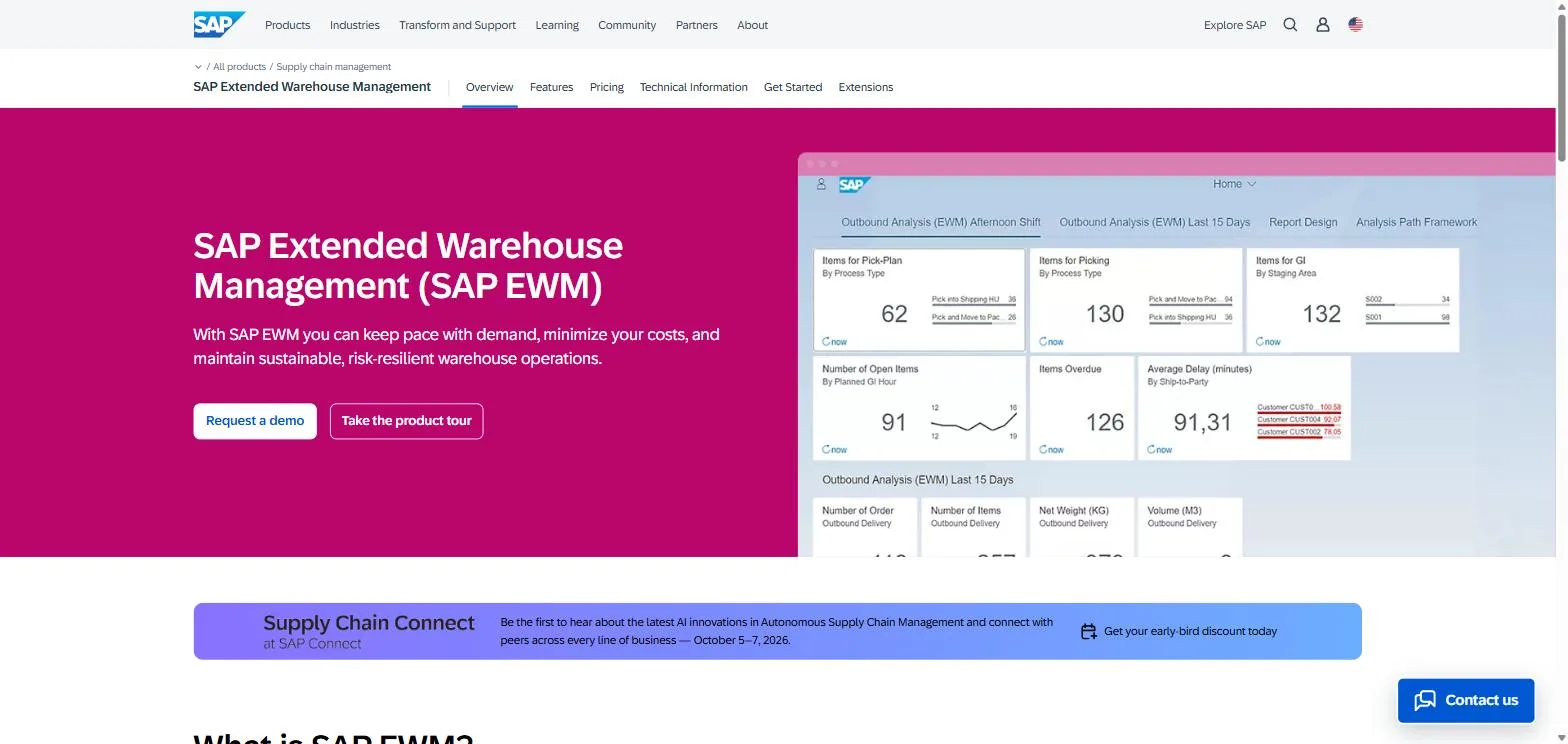Click the Number of Open Items tile
Screen dimensions: 1568x744
pos(919,408)
